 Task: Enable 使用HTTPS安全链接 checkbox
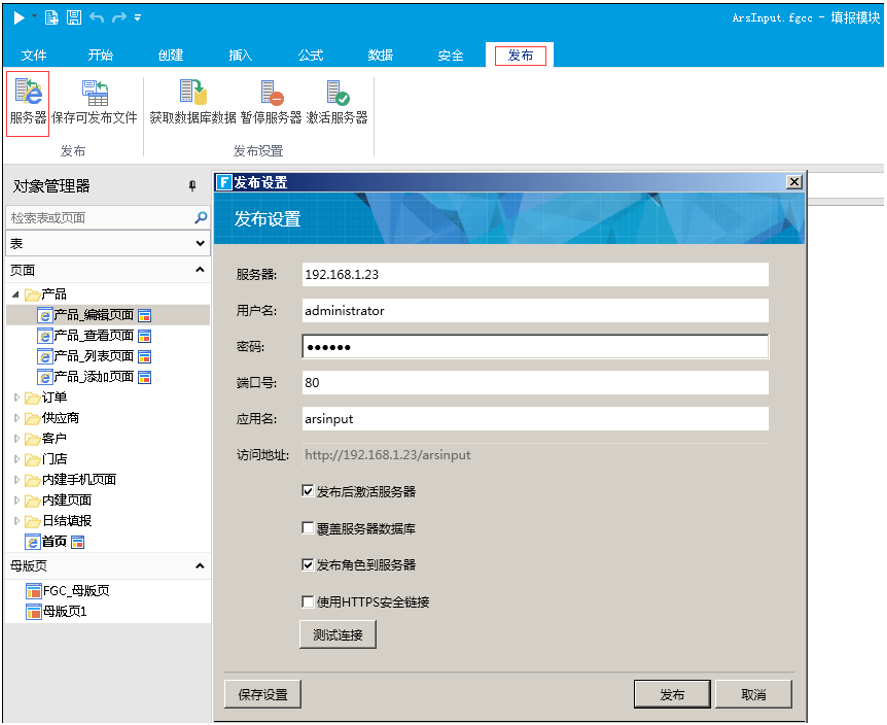pos(308,602)
